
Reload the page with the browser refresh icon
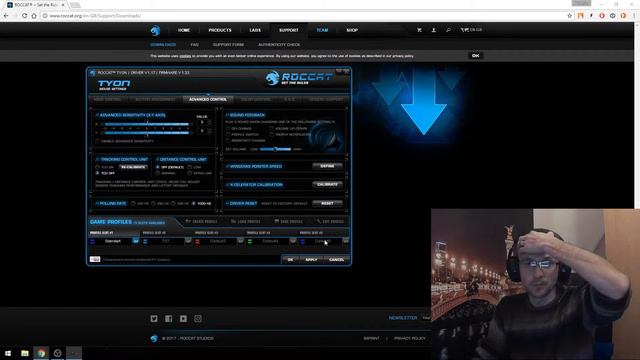point(24,16)
